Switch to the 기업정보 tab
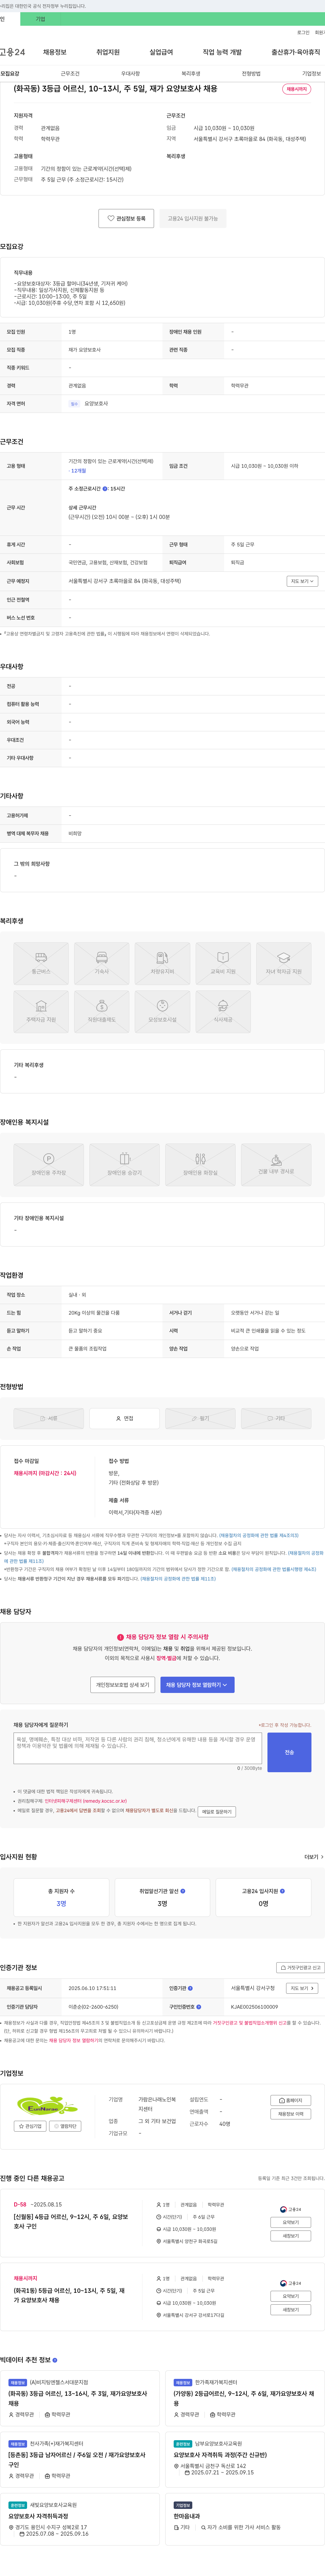 312,73
